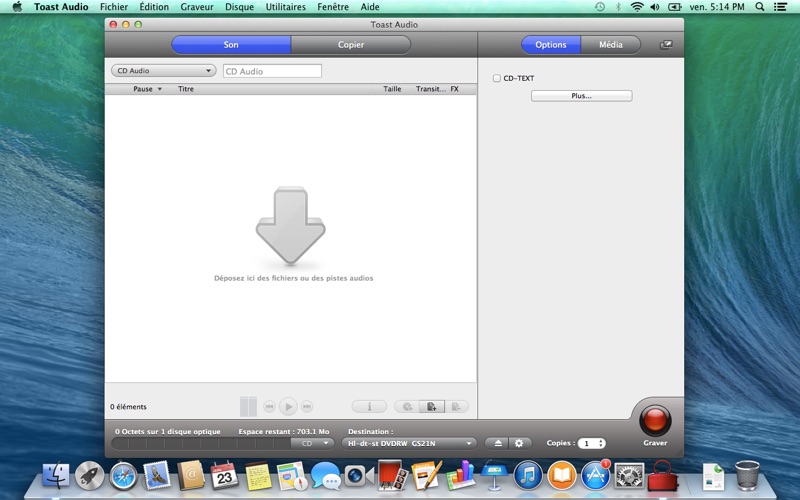Click the add file to list icon
The width and height of the screenshot is (800, 500).
432,407
